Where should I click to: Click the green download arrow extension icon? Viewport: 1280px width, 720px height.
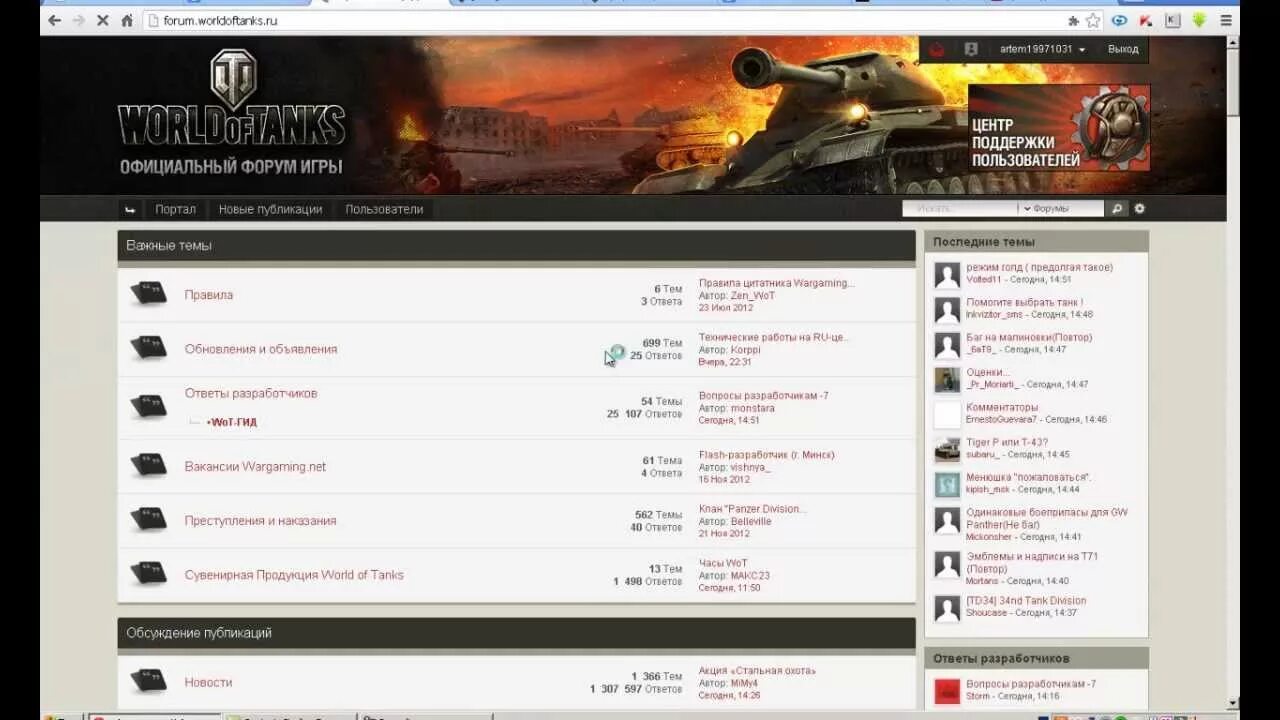click(x=1199, y=20)
